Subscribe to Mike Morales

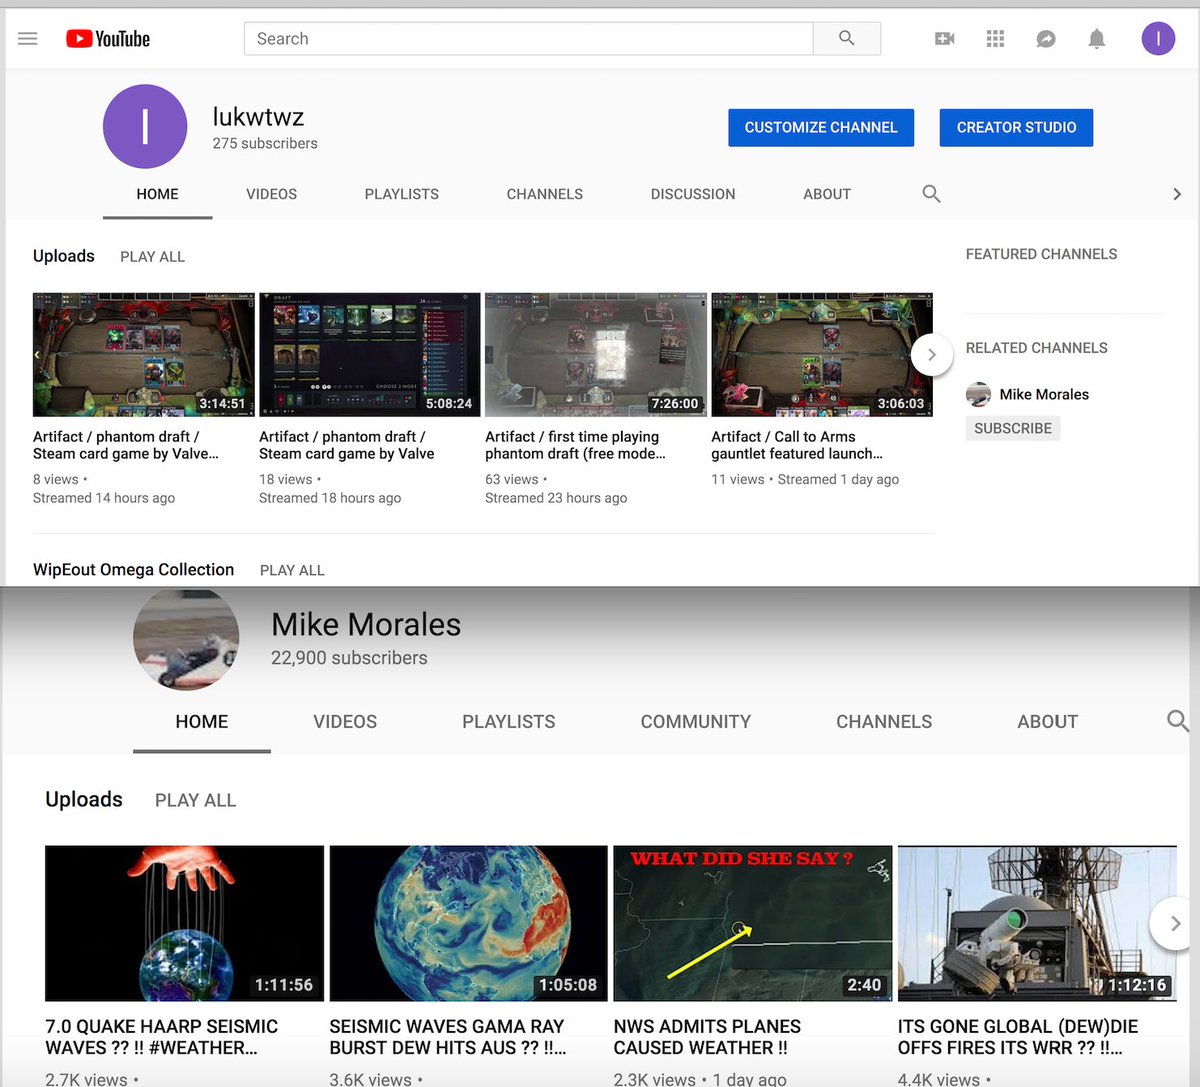(1013, 428)
